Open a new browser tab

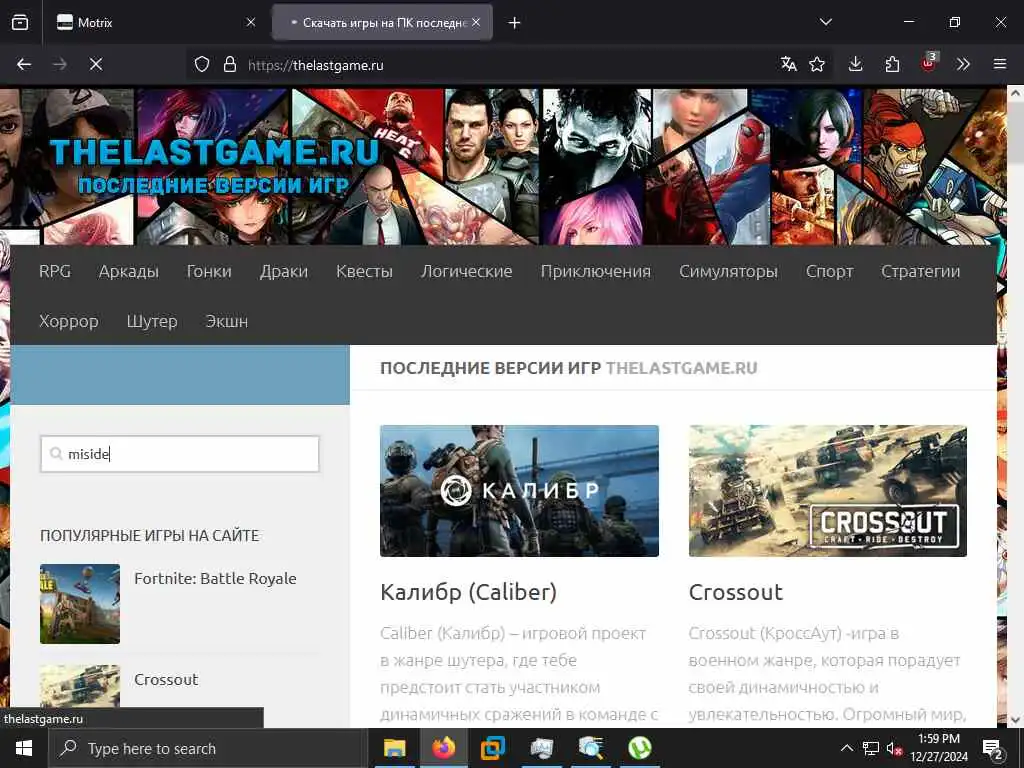515,23
